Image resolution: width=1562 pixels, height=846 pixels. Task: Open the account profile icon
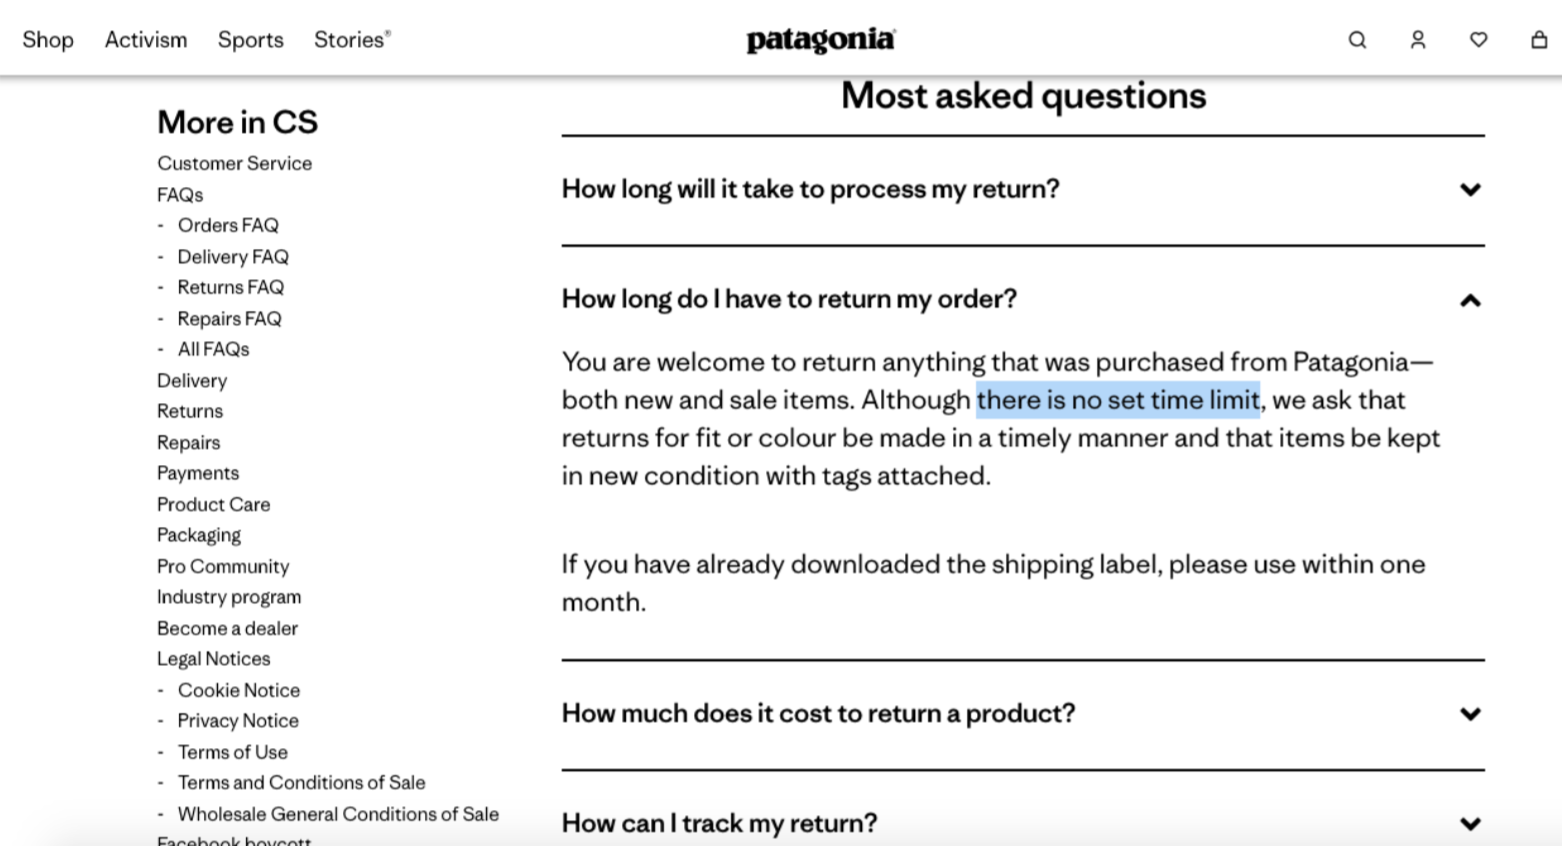pyautogui.click(x=1418, y=40)
